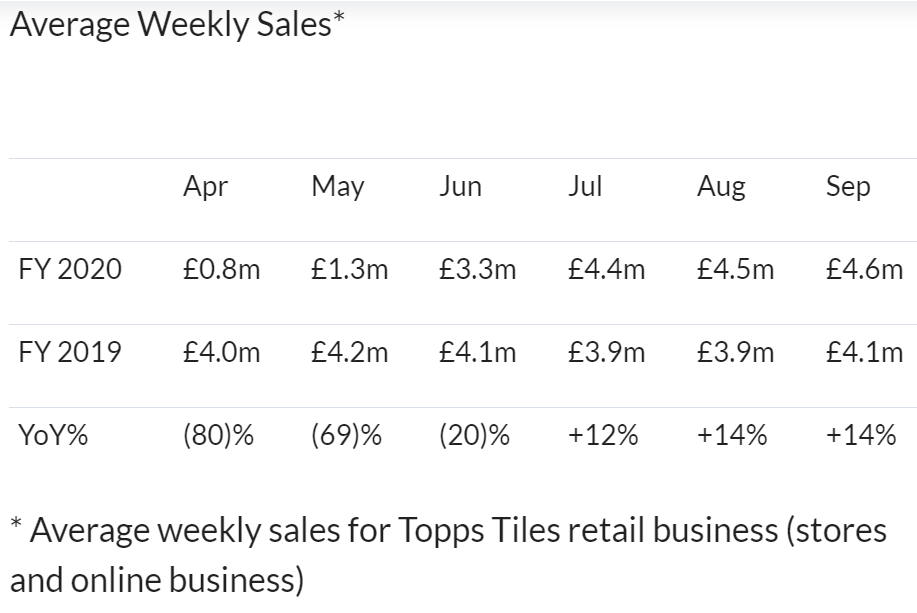Select the May column header

click(337, 187)
